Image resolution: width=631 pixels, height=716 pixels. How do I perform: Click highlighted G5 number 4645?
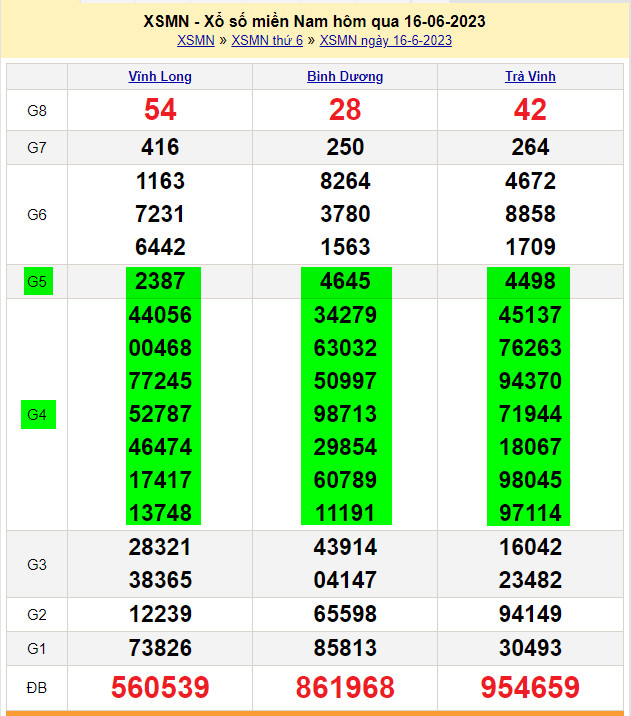[x=345, y=281]
